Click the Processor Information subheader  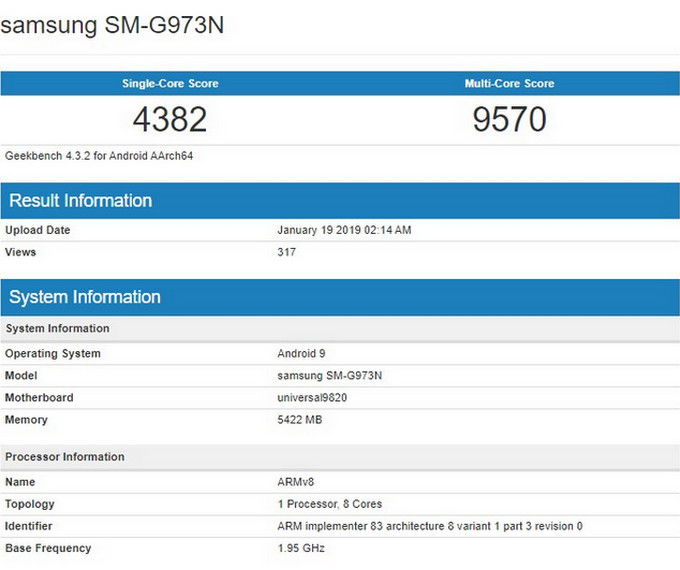tap(340, 457)
